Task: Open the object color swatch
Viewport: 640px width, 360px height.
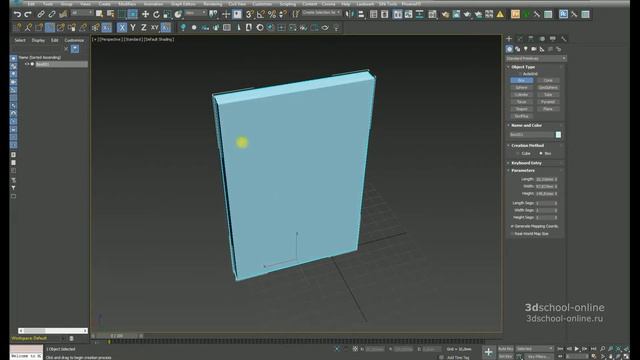Action: click(558, 135)
